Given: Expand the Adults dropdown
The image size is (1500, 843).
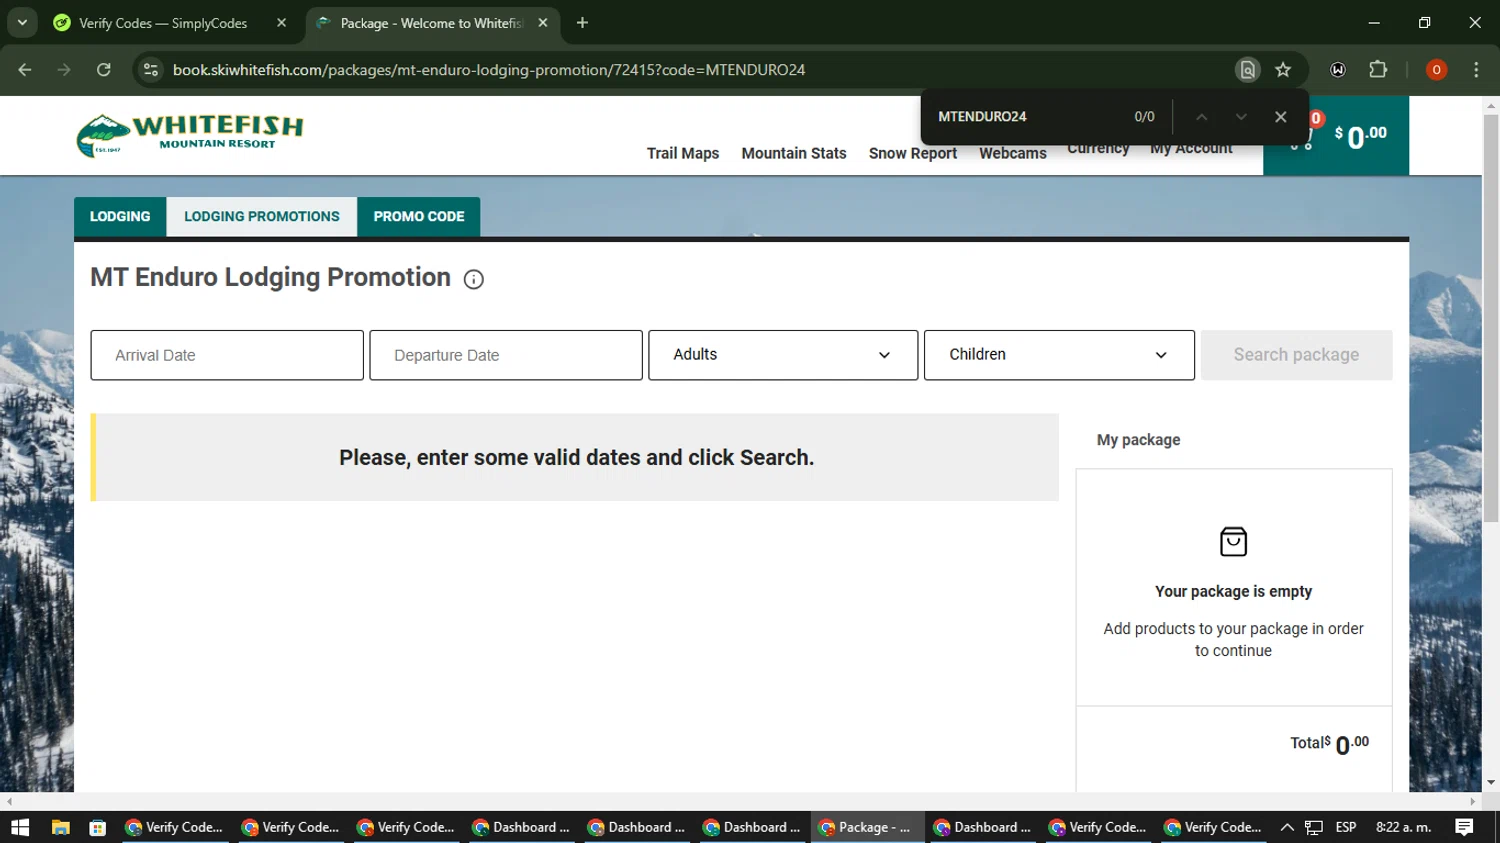Looking at the screenshot, I should [x=783, y=355].
